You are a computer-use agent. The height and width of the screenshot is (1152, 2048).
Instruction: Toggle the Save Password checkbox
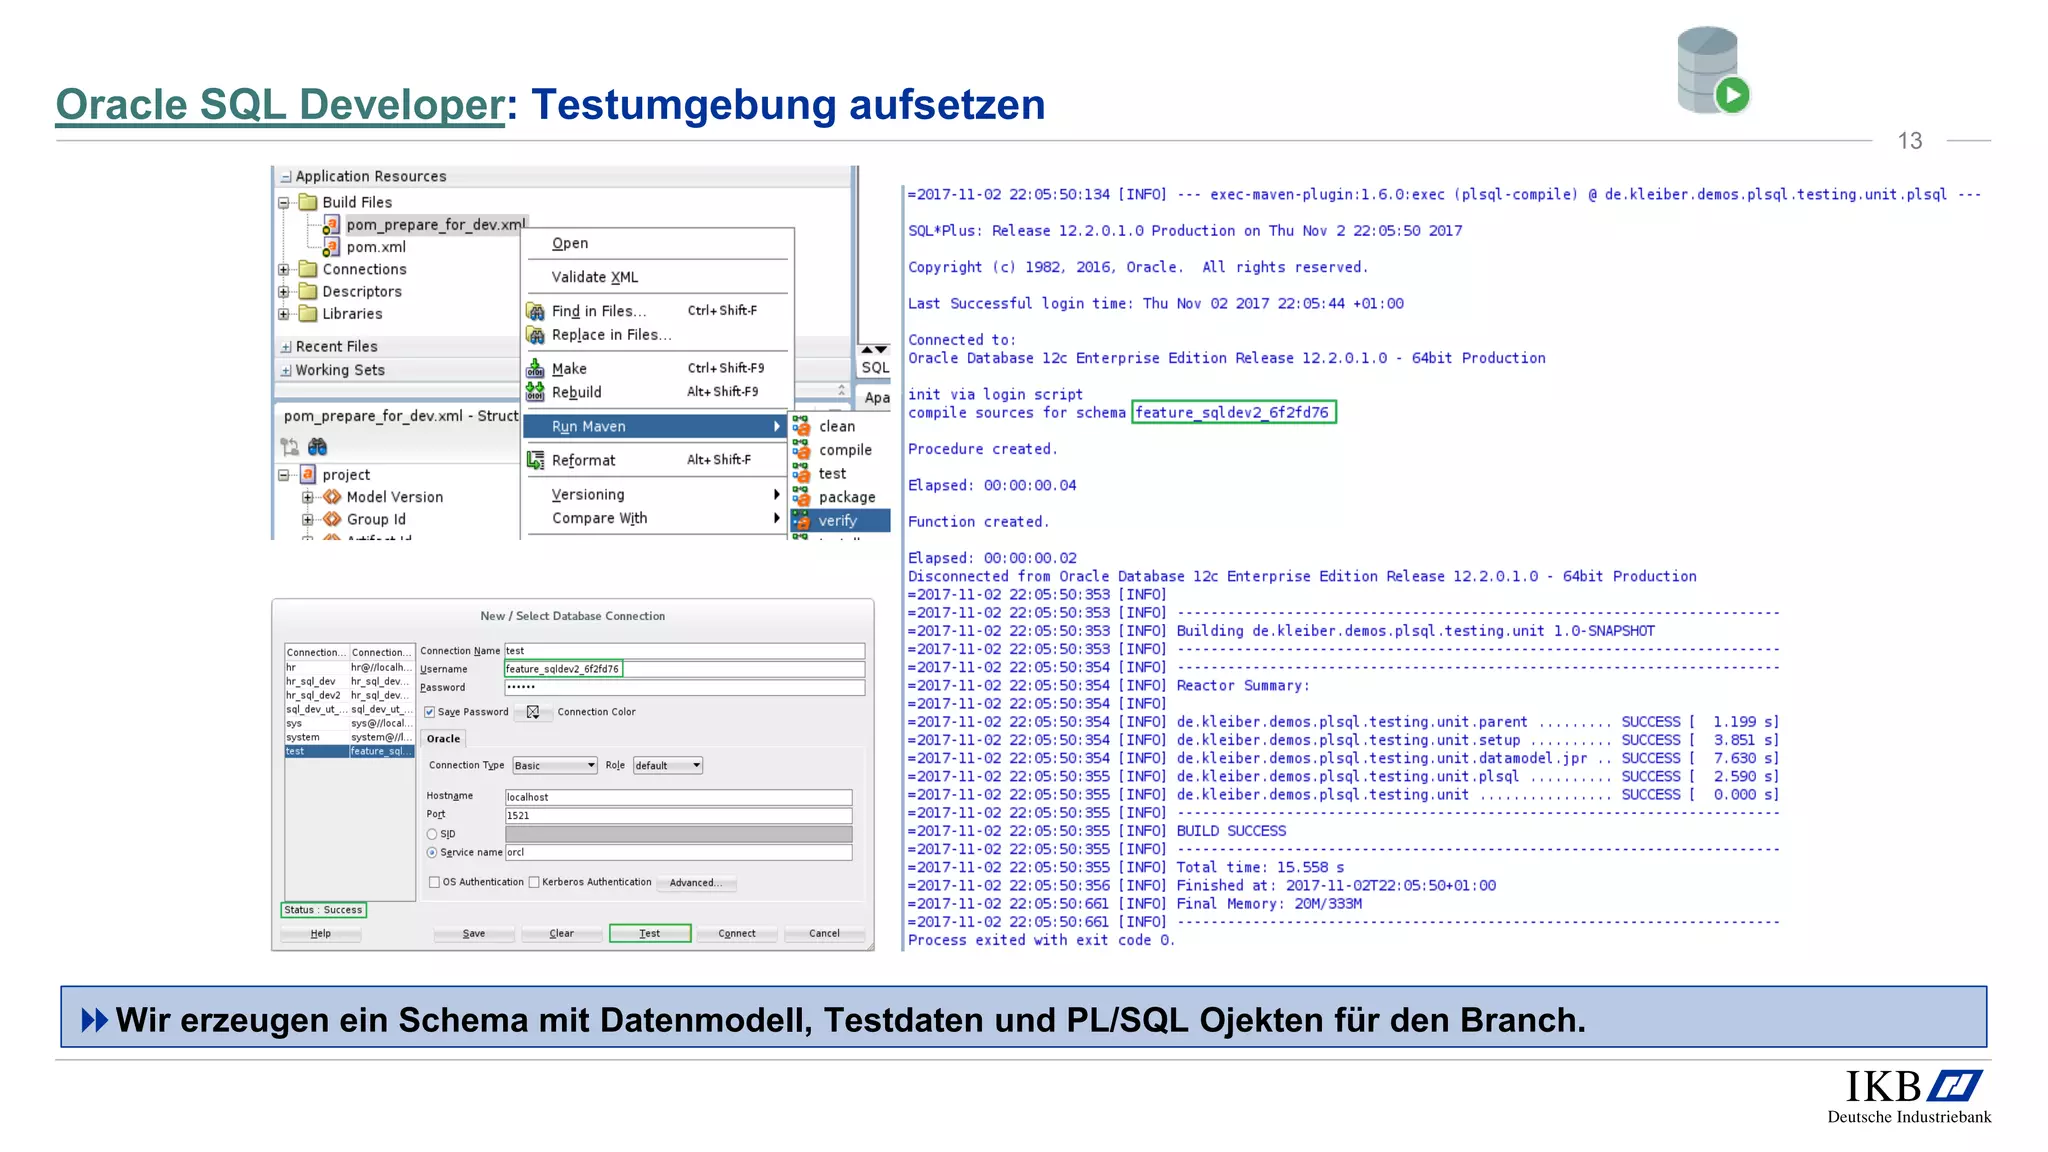click(429, 712)
